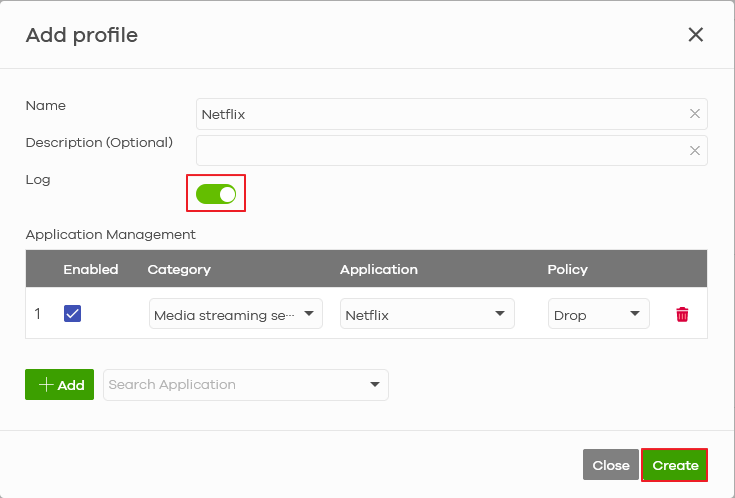Open the Drop policy dropdown
The image size is (735, 498).
pos(598,315)
